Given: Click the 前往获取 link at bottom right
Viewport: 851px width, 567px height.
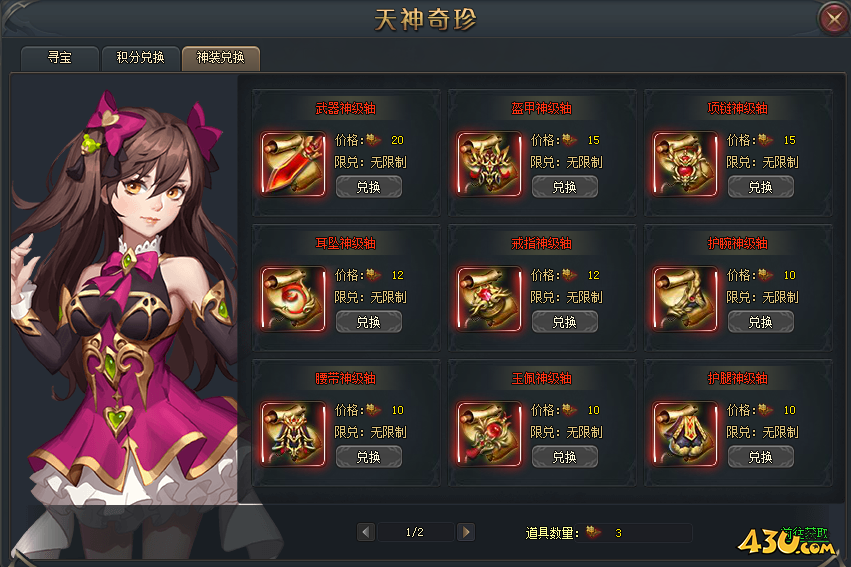Looking at the screenshot, I should coord(805,533).
